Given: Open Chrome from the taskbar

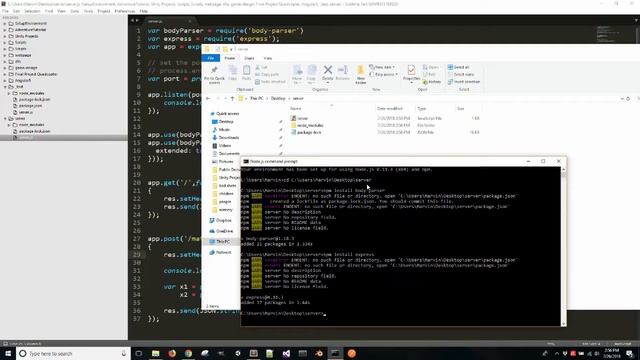Looking at the screenshot, I should pos(188,353).
